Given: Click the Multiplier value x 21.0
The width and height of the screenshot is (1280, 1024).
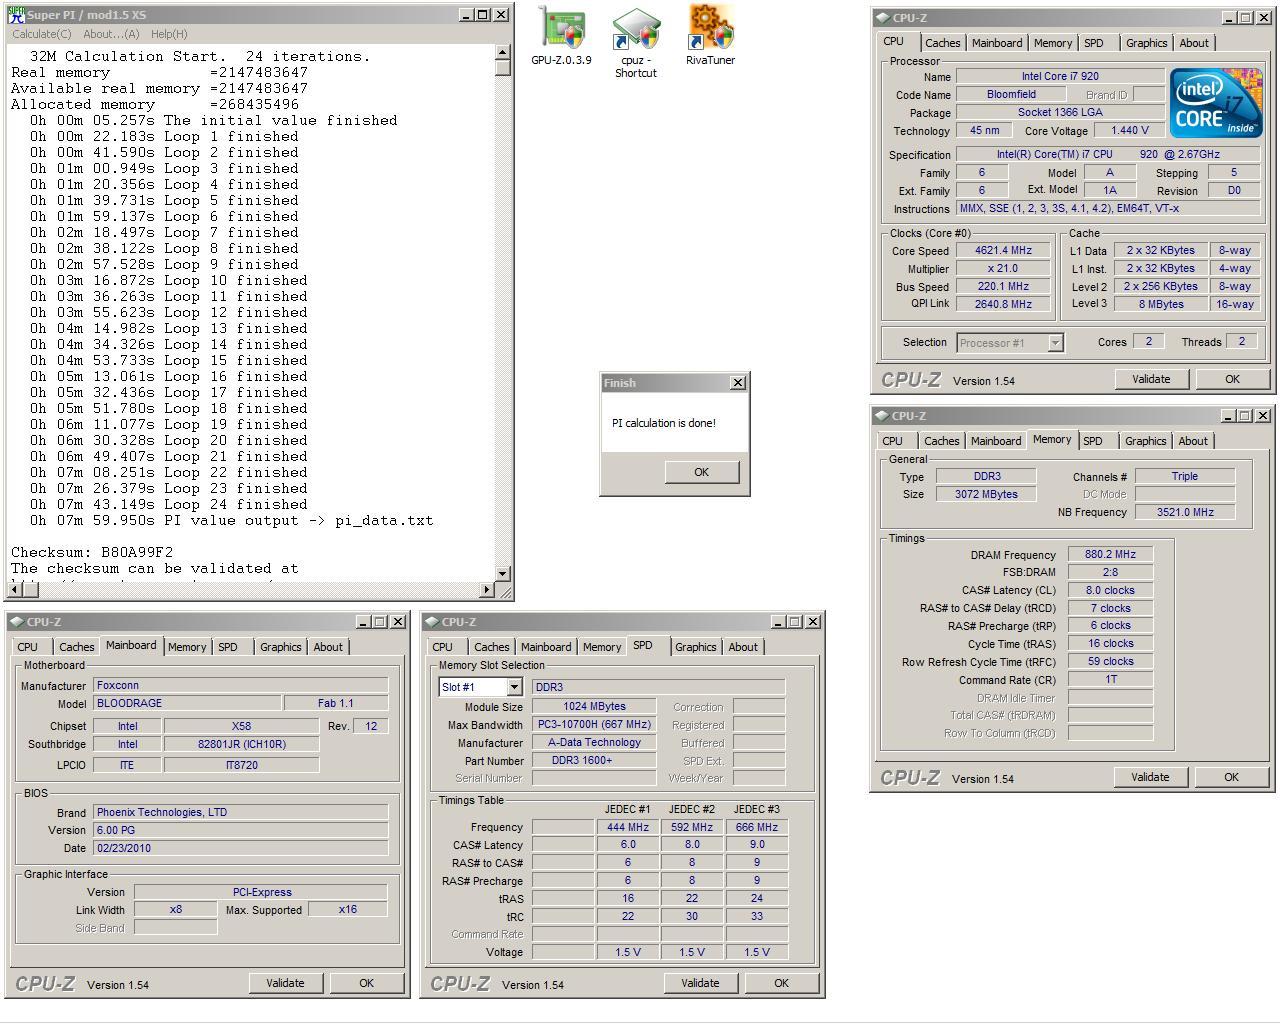Looking at the screenshot, I should [1003, 269].
